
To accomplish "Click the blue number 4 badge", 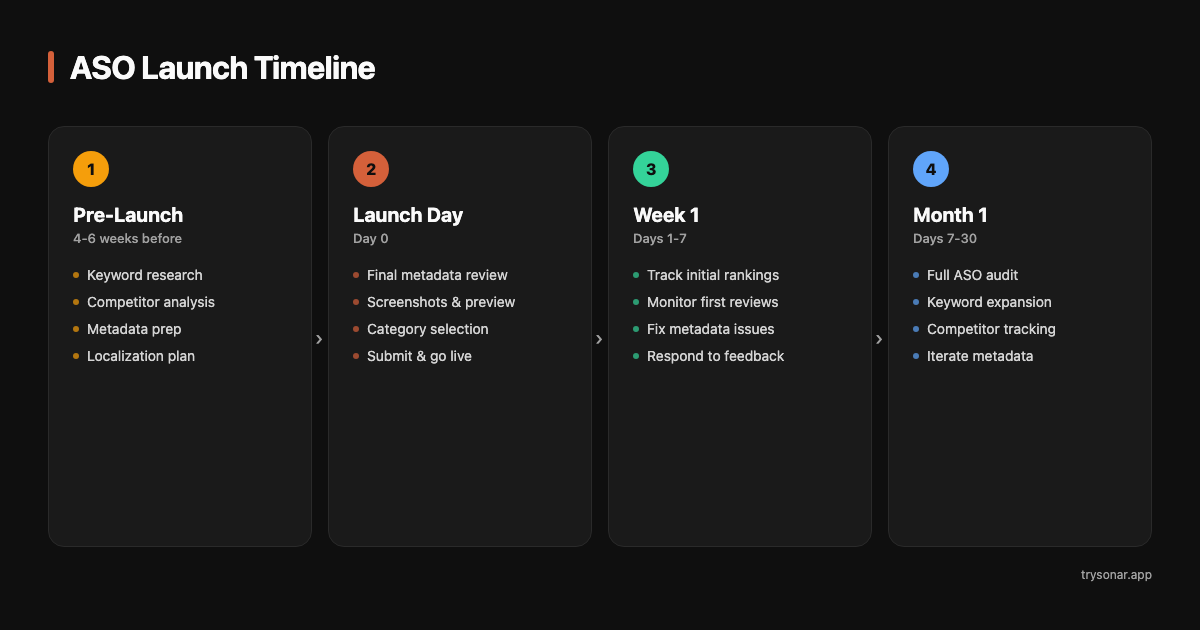I will (x=931, y=168).
